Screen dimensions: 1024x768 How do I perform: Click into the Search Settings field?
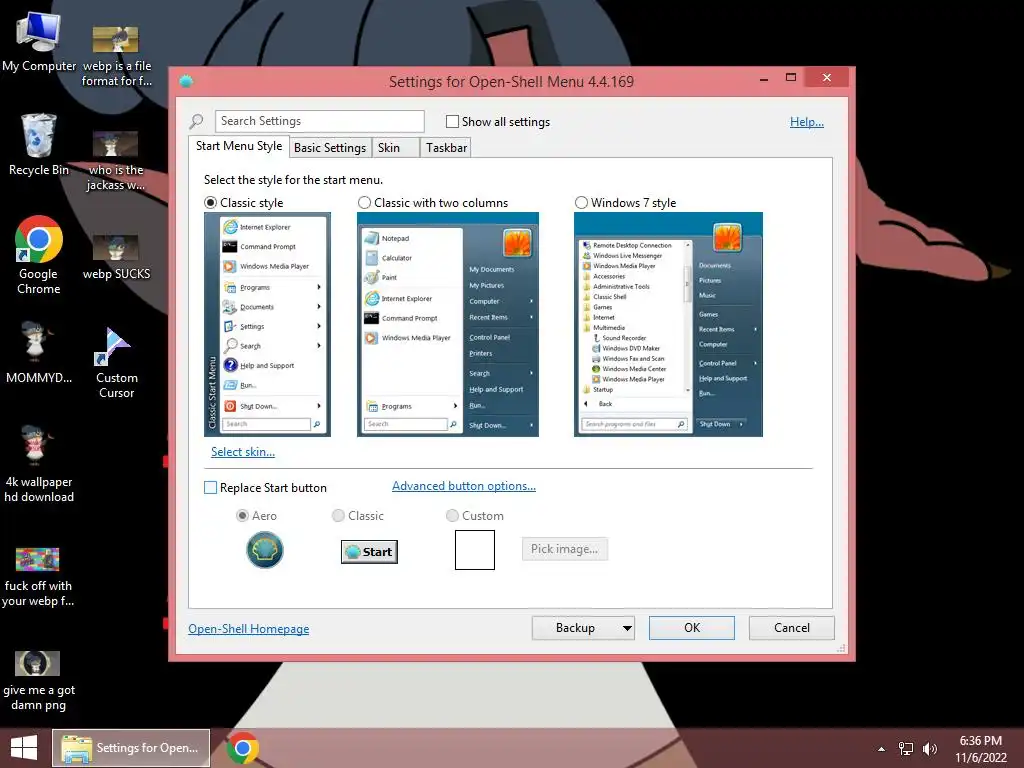tap(319, 121)
